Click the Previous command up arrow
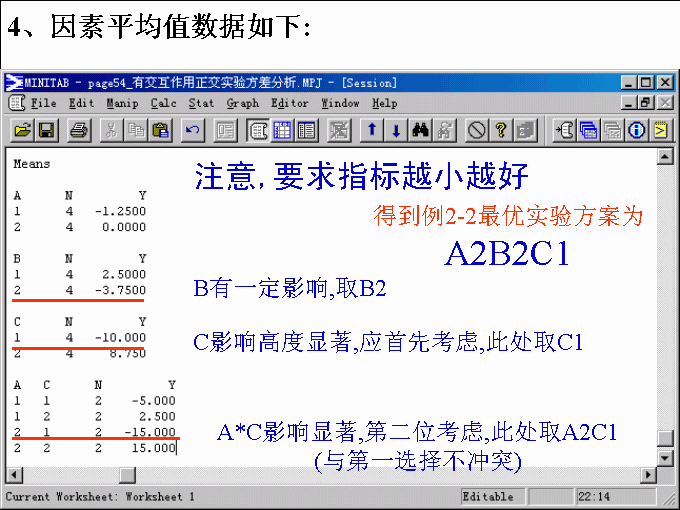 [x=372, y=129]
